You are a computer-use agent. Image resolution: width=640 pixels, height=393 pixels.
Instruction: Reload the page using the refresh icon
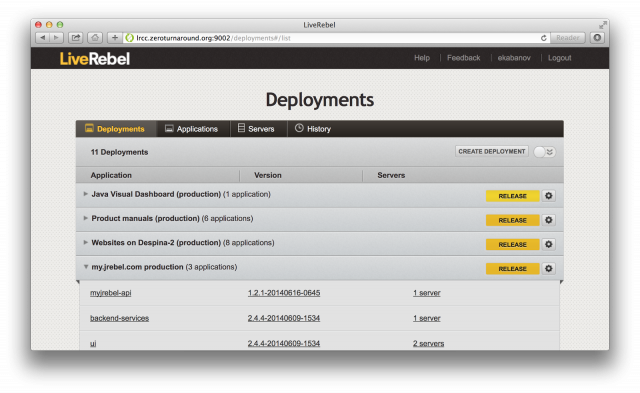point(544,38)
